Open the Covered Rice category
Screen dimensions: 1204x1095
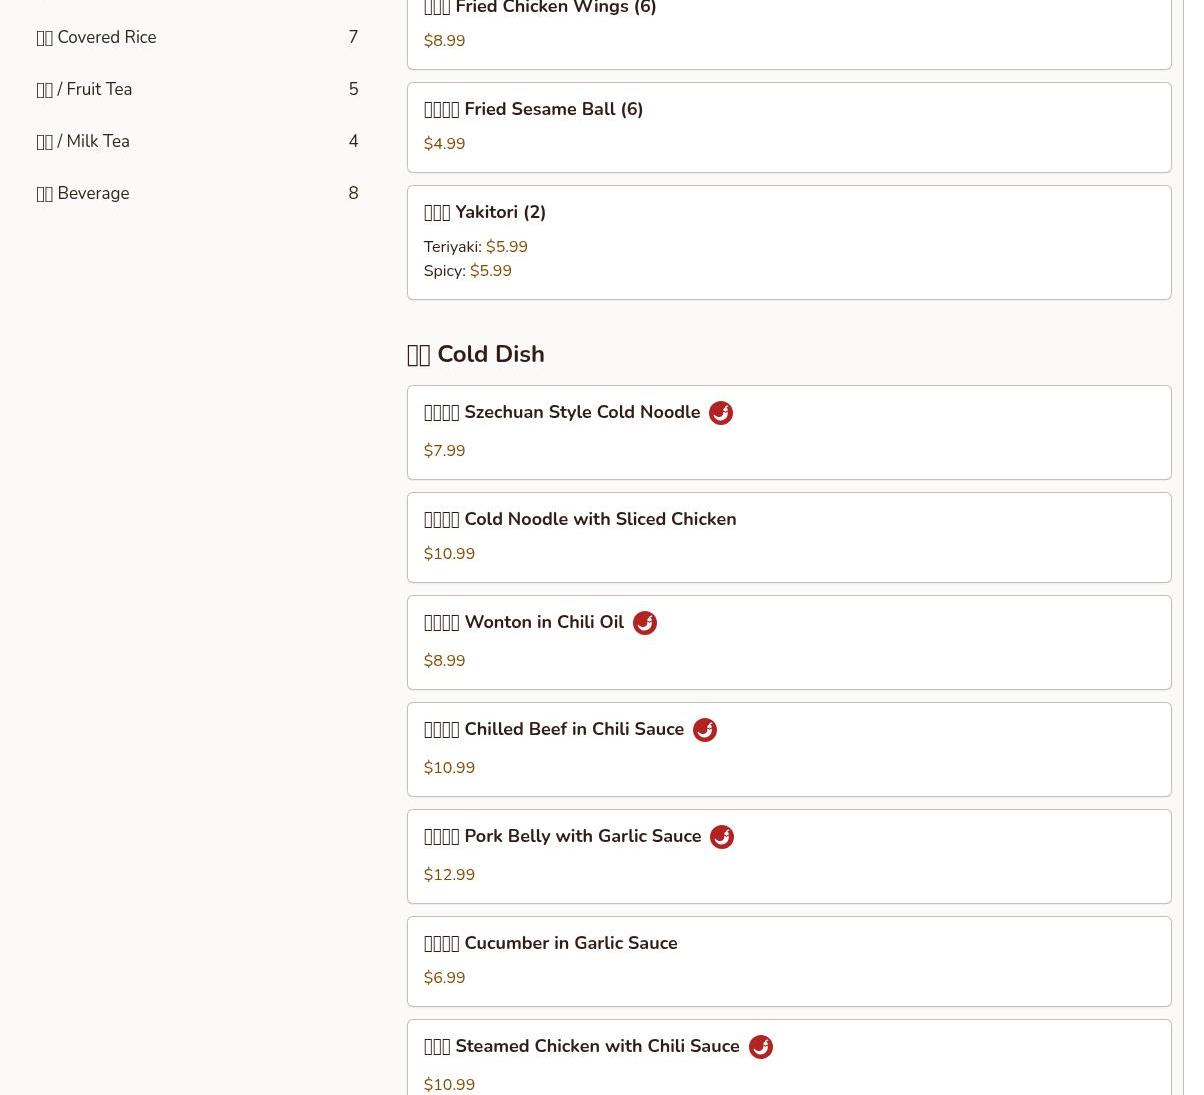tap(197, 37)
